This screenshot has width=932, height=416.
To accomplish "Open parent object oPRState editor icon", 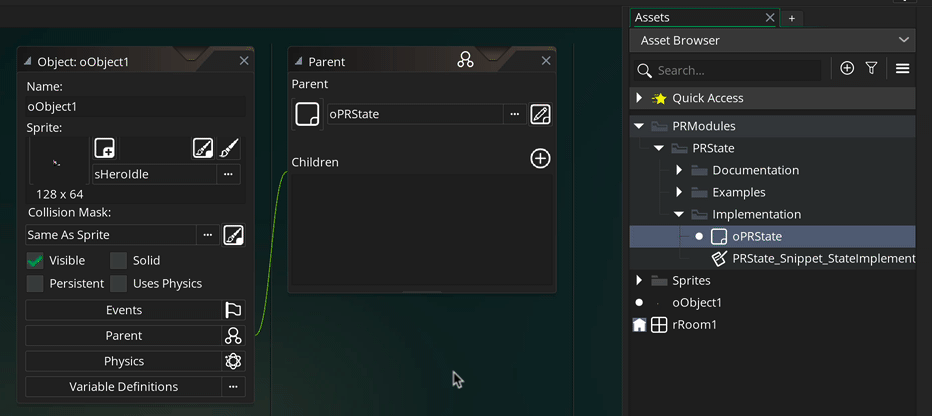I will (x=540, y=114).
